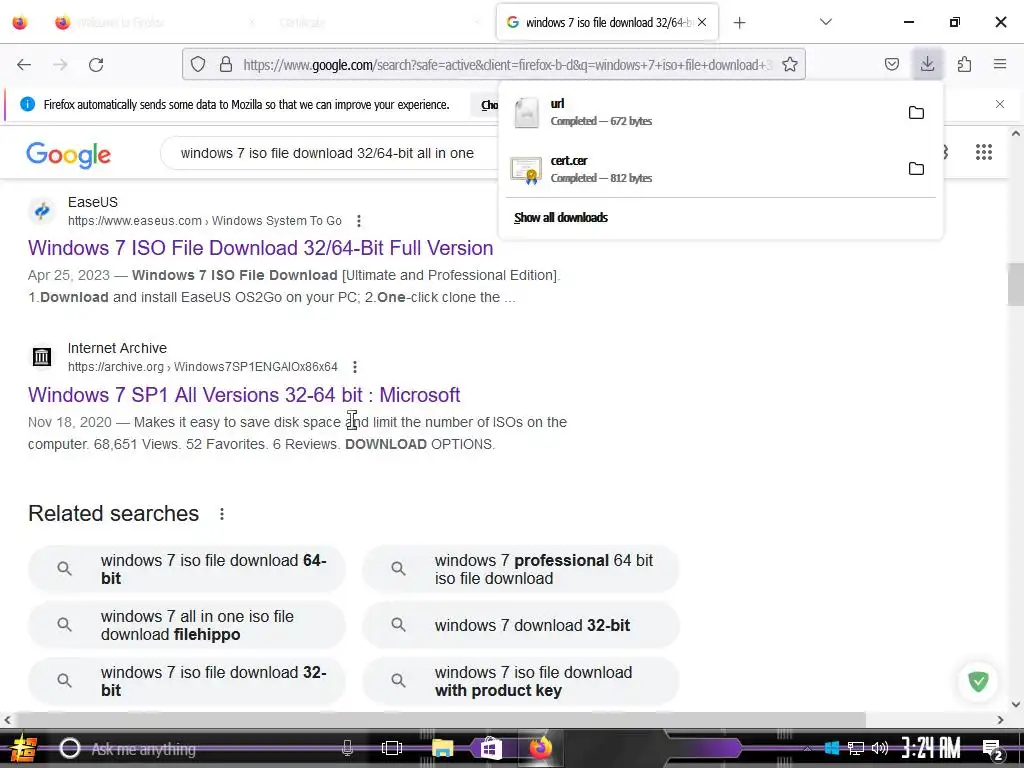This screenshot has width=1024, height=768.
Task: Click Show all downloads
Action: 561,217
